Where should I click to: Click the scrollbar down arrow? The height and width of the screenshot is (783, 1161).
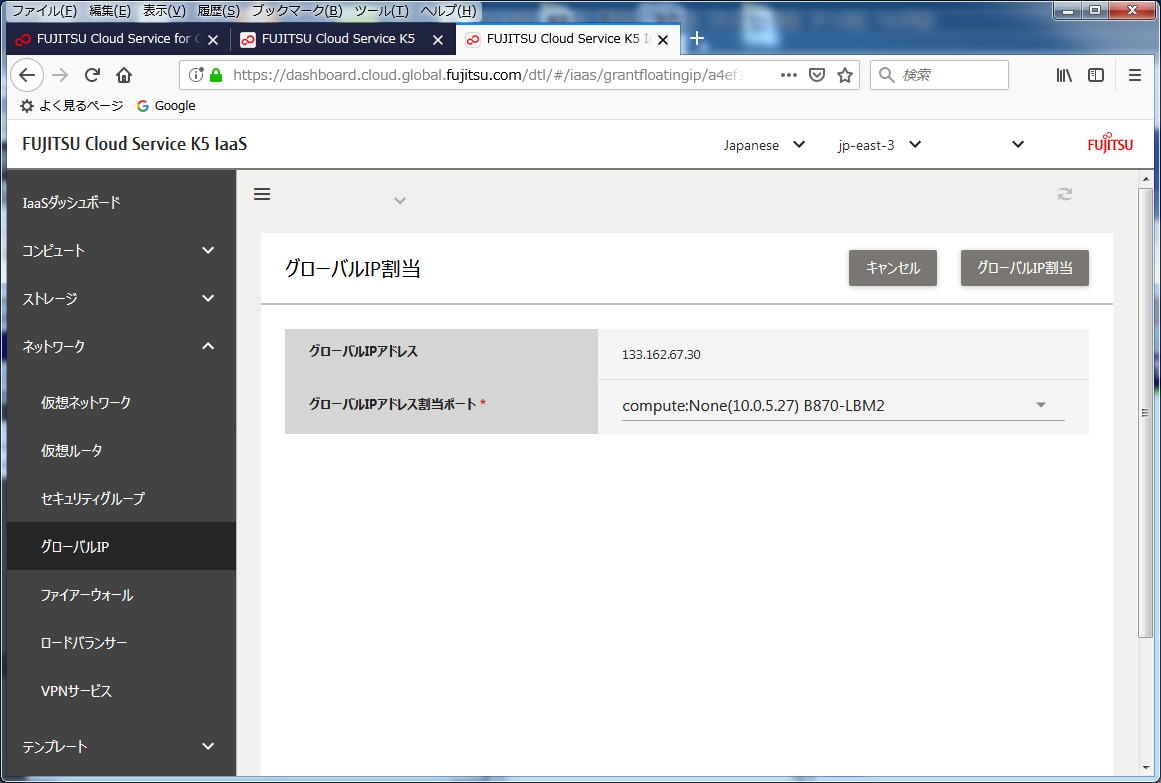(1145, 768)
